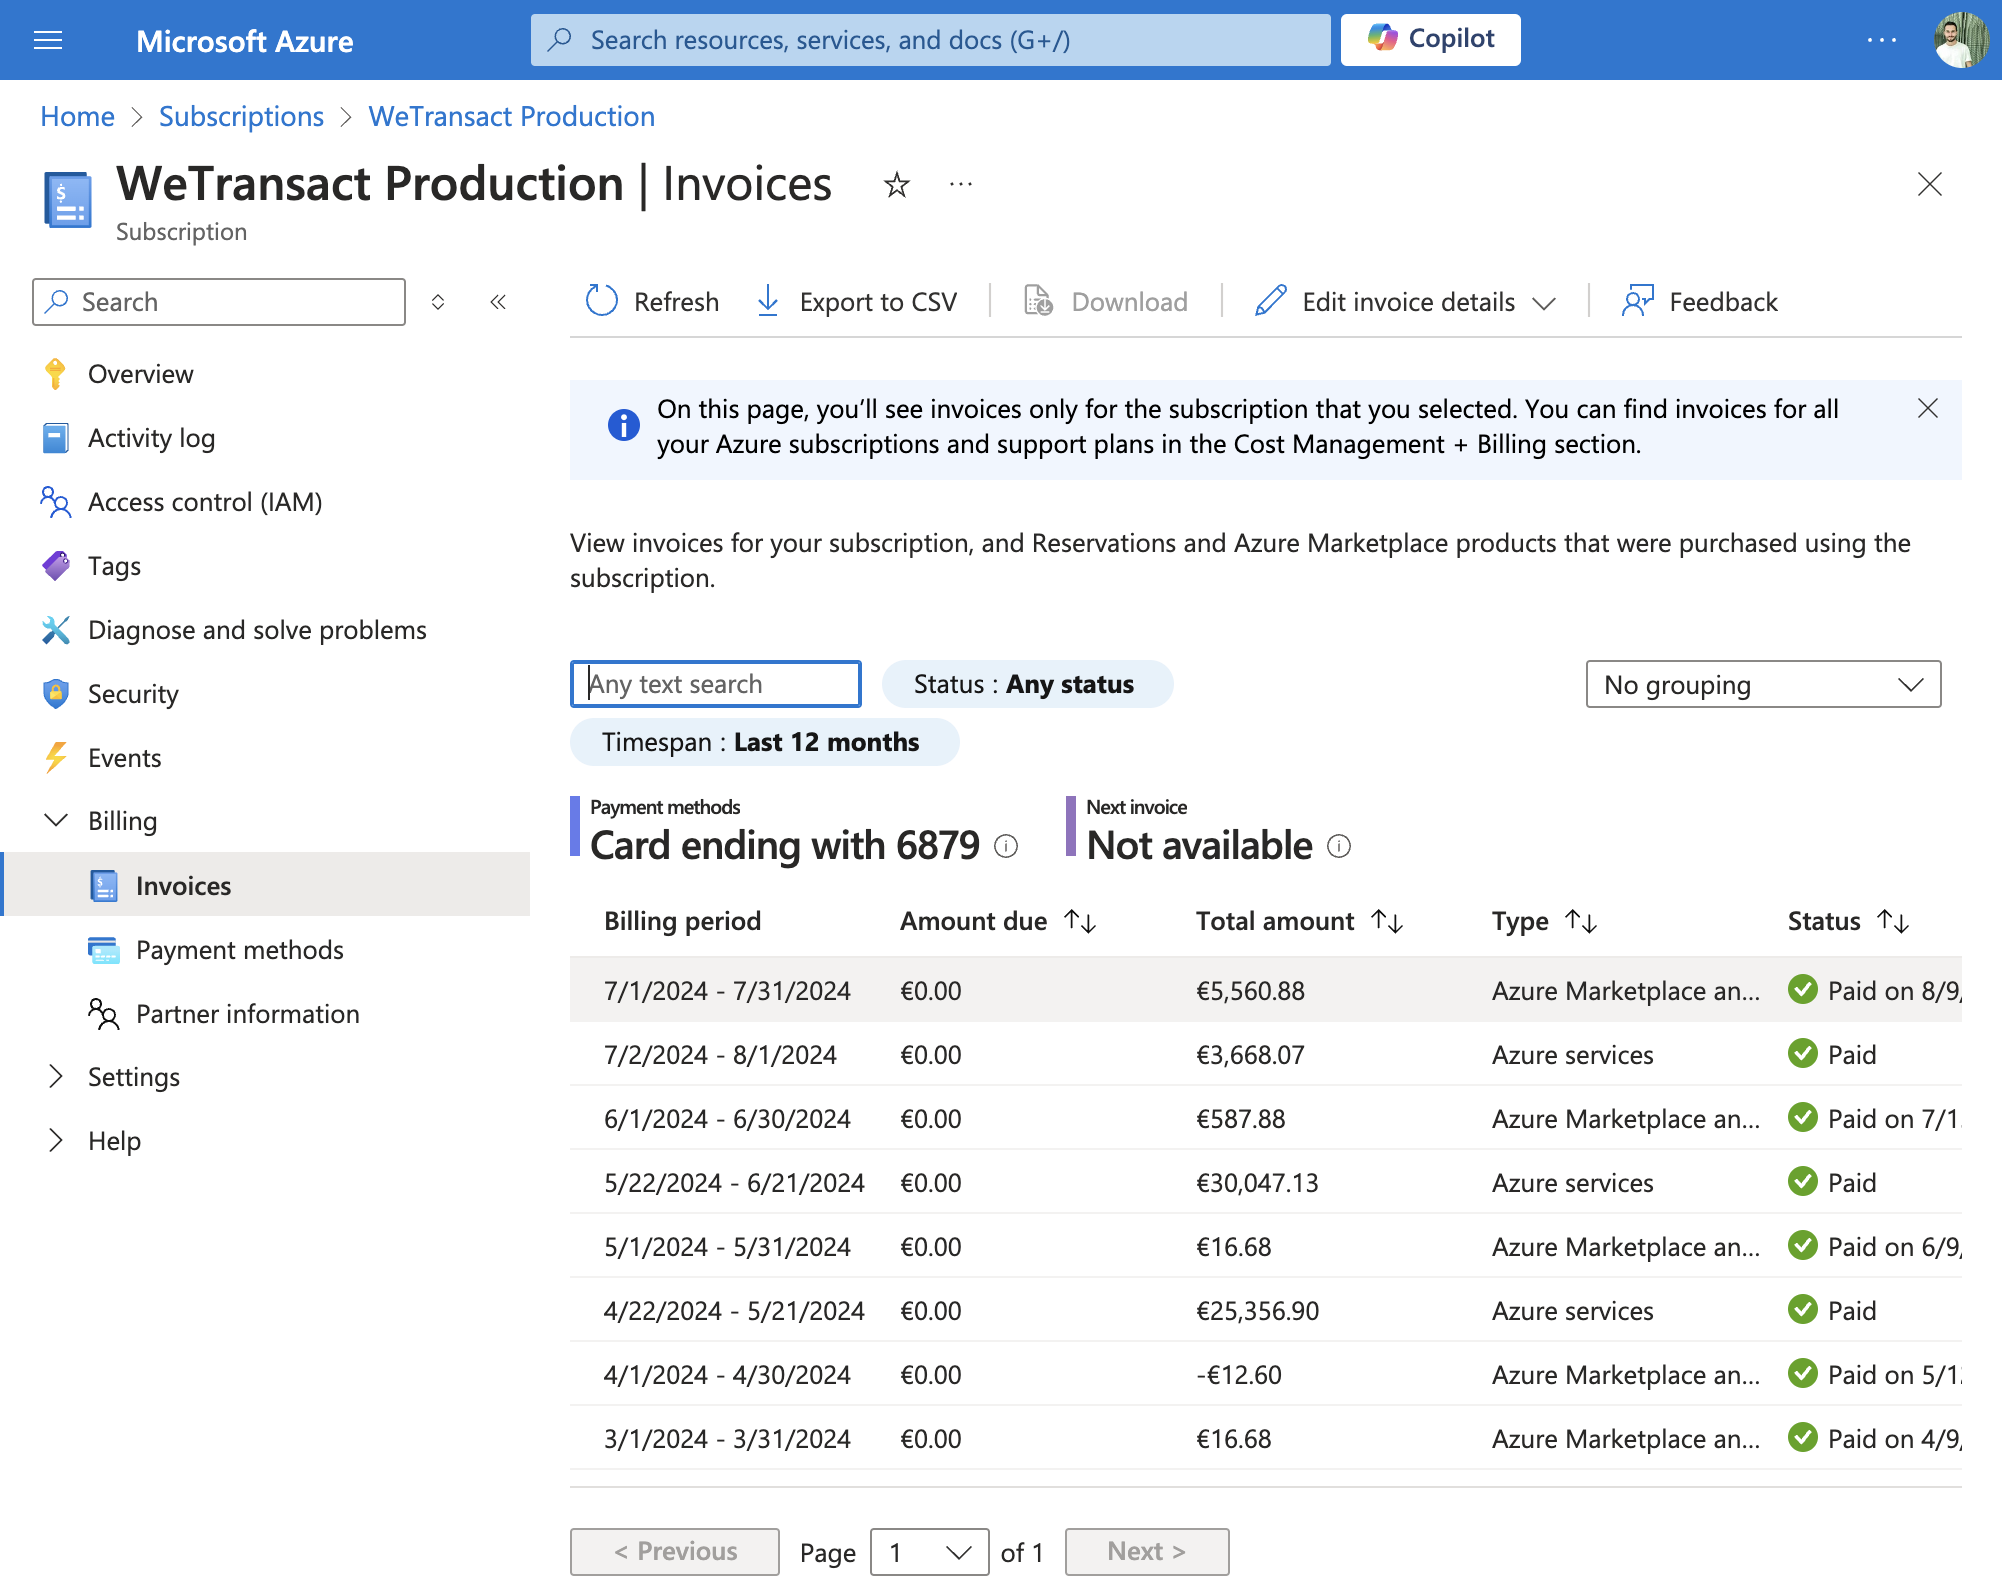Image resolution: width=2002 pixels, height=1576 pixels.
Task: Open Partner information
Action: 247,1014
